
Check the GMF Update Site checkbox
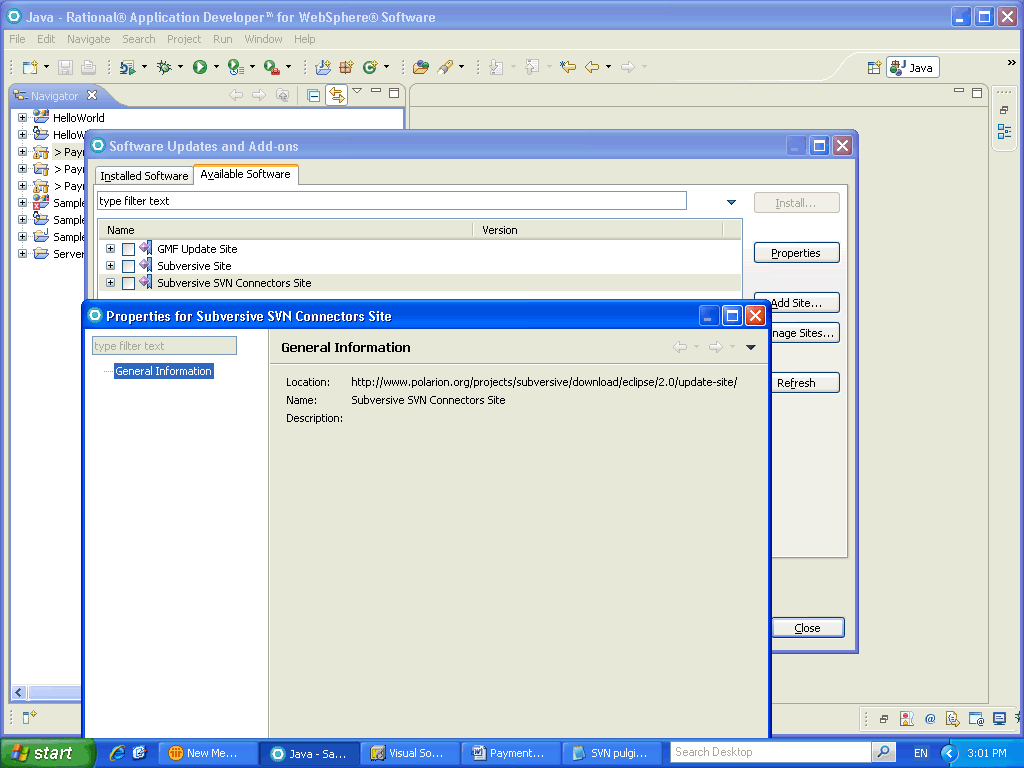tap(129, 249)
